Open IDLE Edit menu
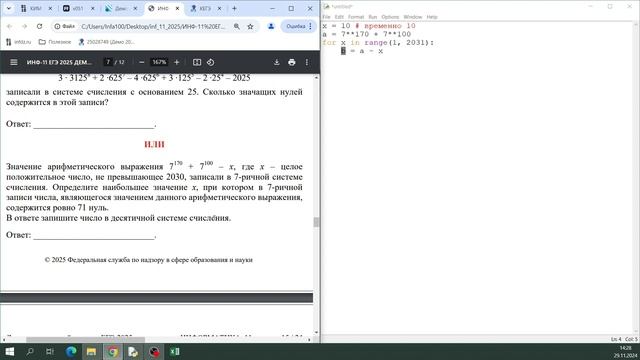The height and width of the screenshot is (360, 640). click(339, 17)
